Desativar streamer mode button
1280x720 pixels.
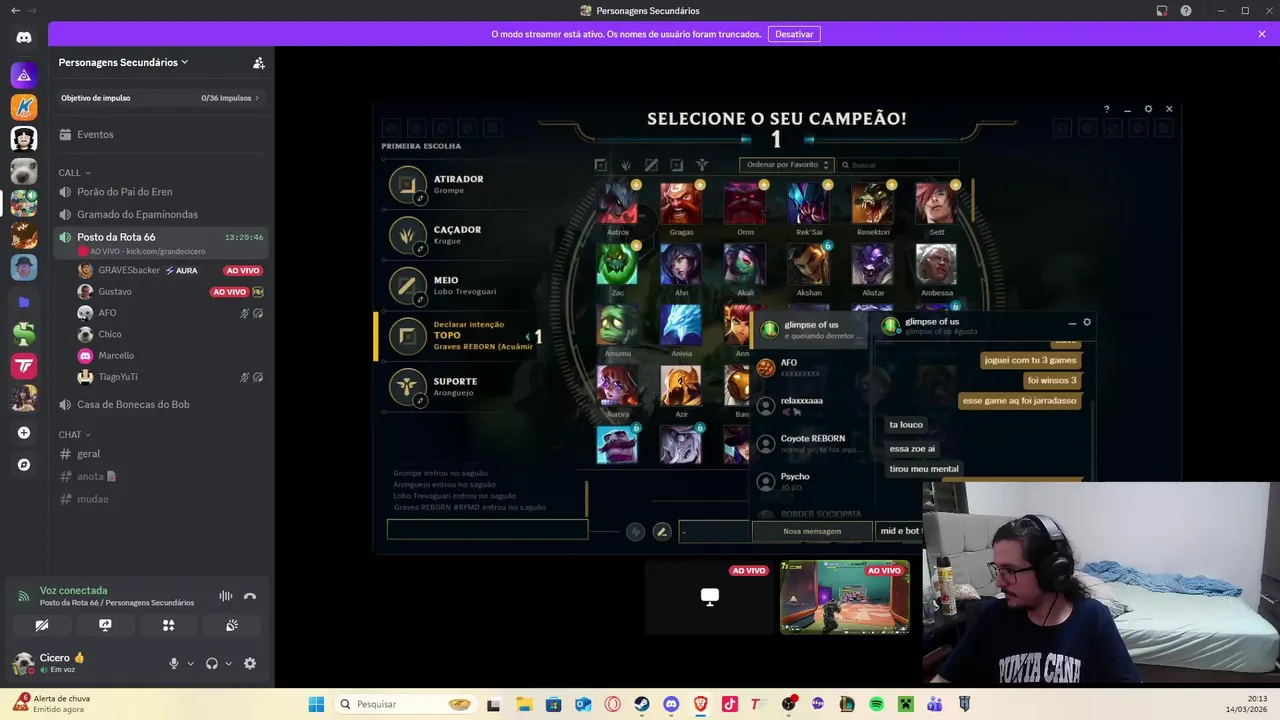pyautogui.click(x=794, y=34)
